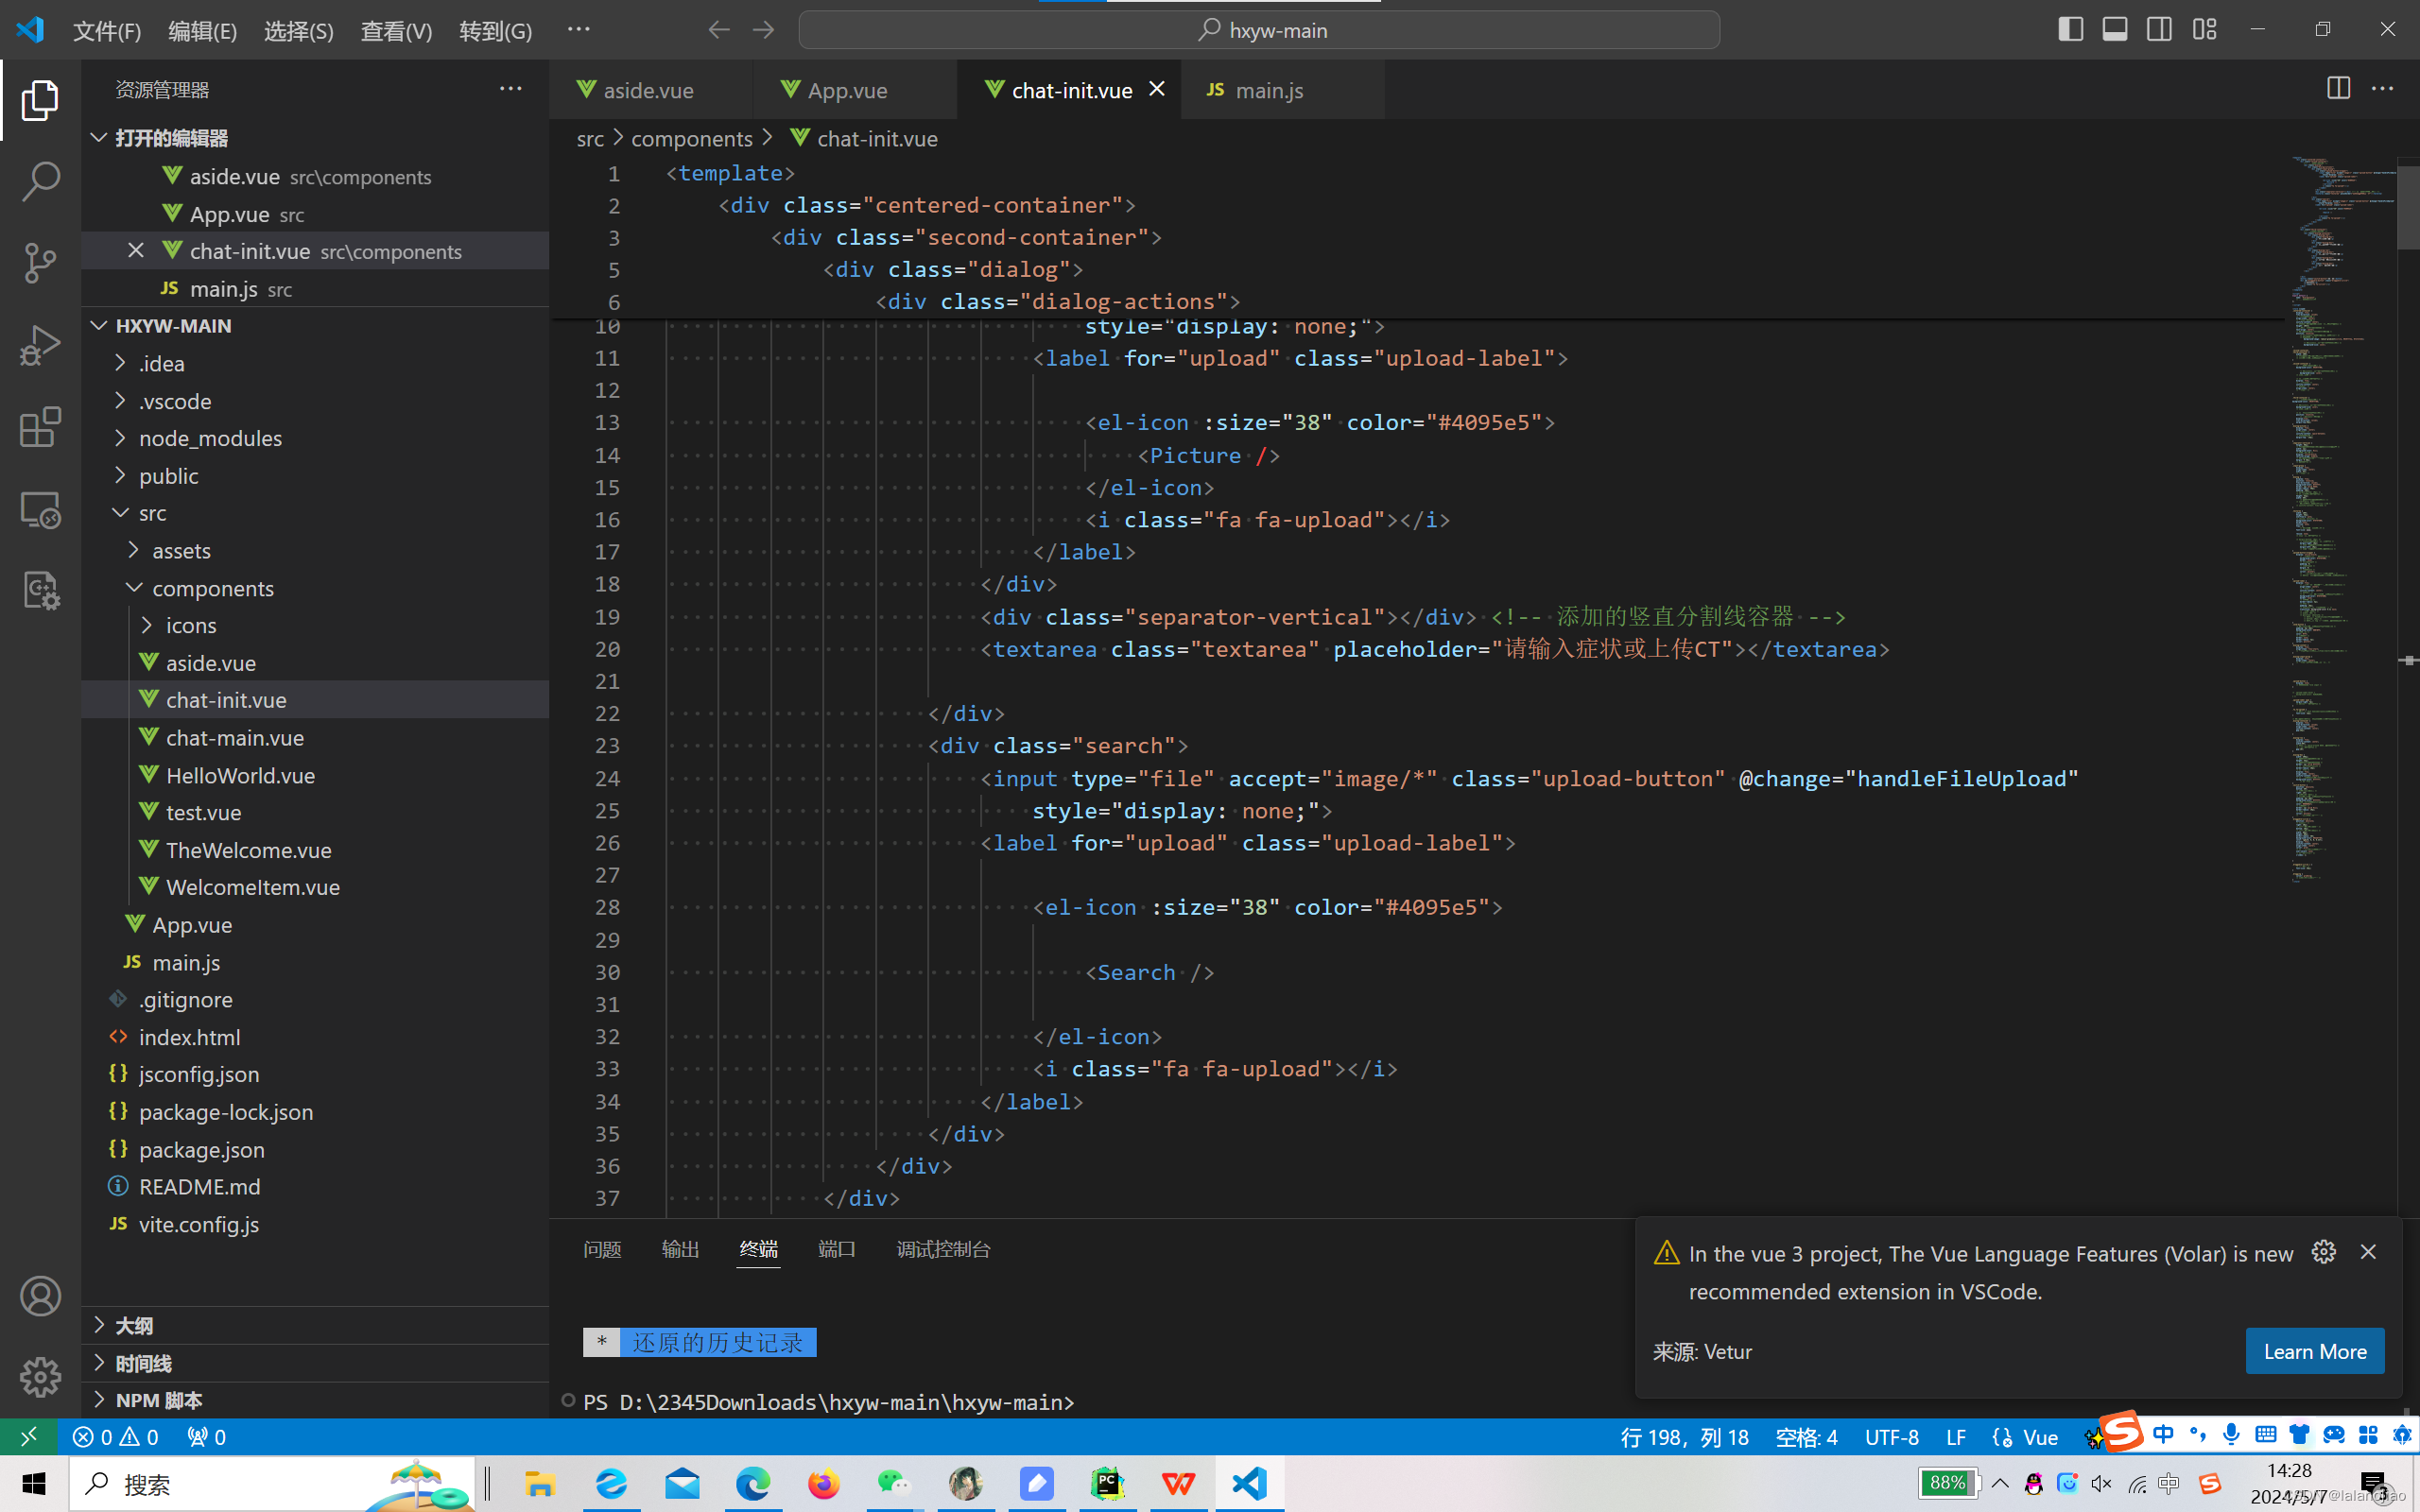The image size is (2420, 1512).
Task: Open the View (查看) menu
Action: click(396, 31)
